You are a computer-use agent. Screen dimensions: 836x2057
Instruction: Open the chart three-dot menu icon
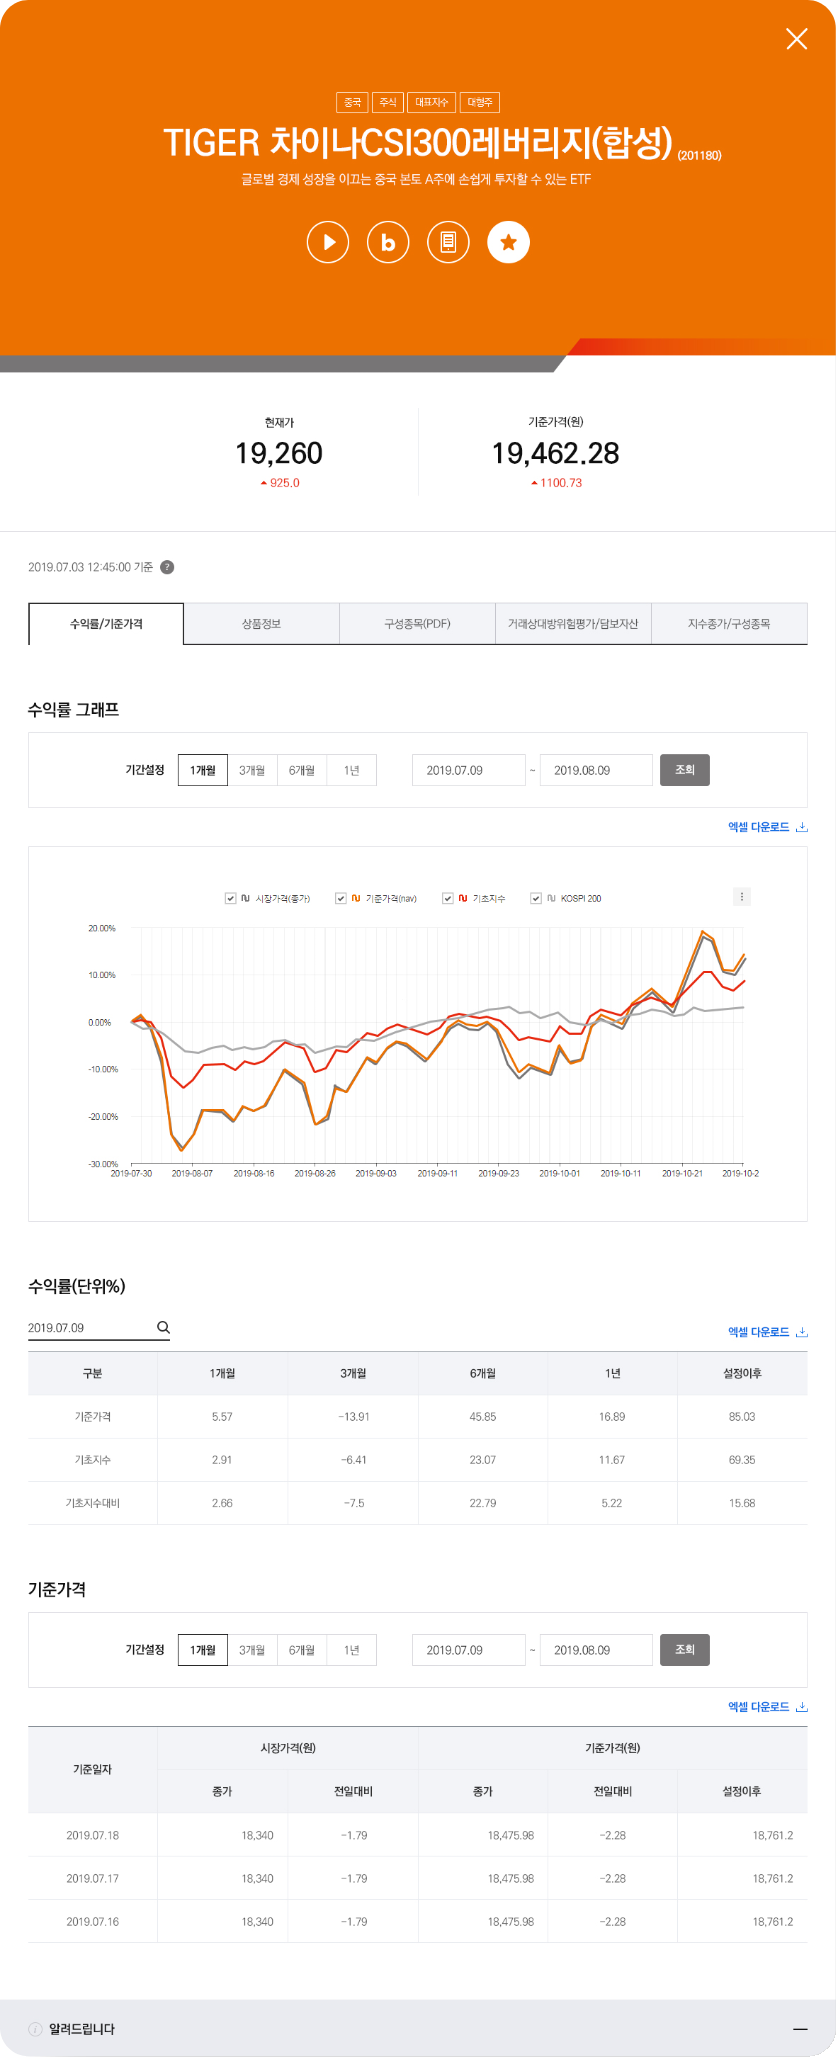click(741, 896)
